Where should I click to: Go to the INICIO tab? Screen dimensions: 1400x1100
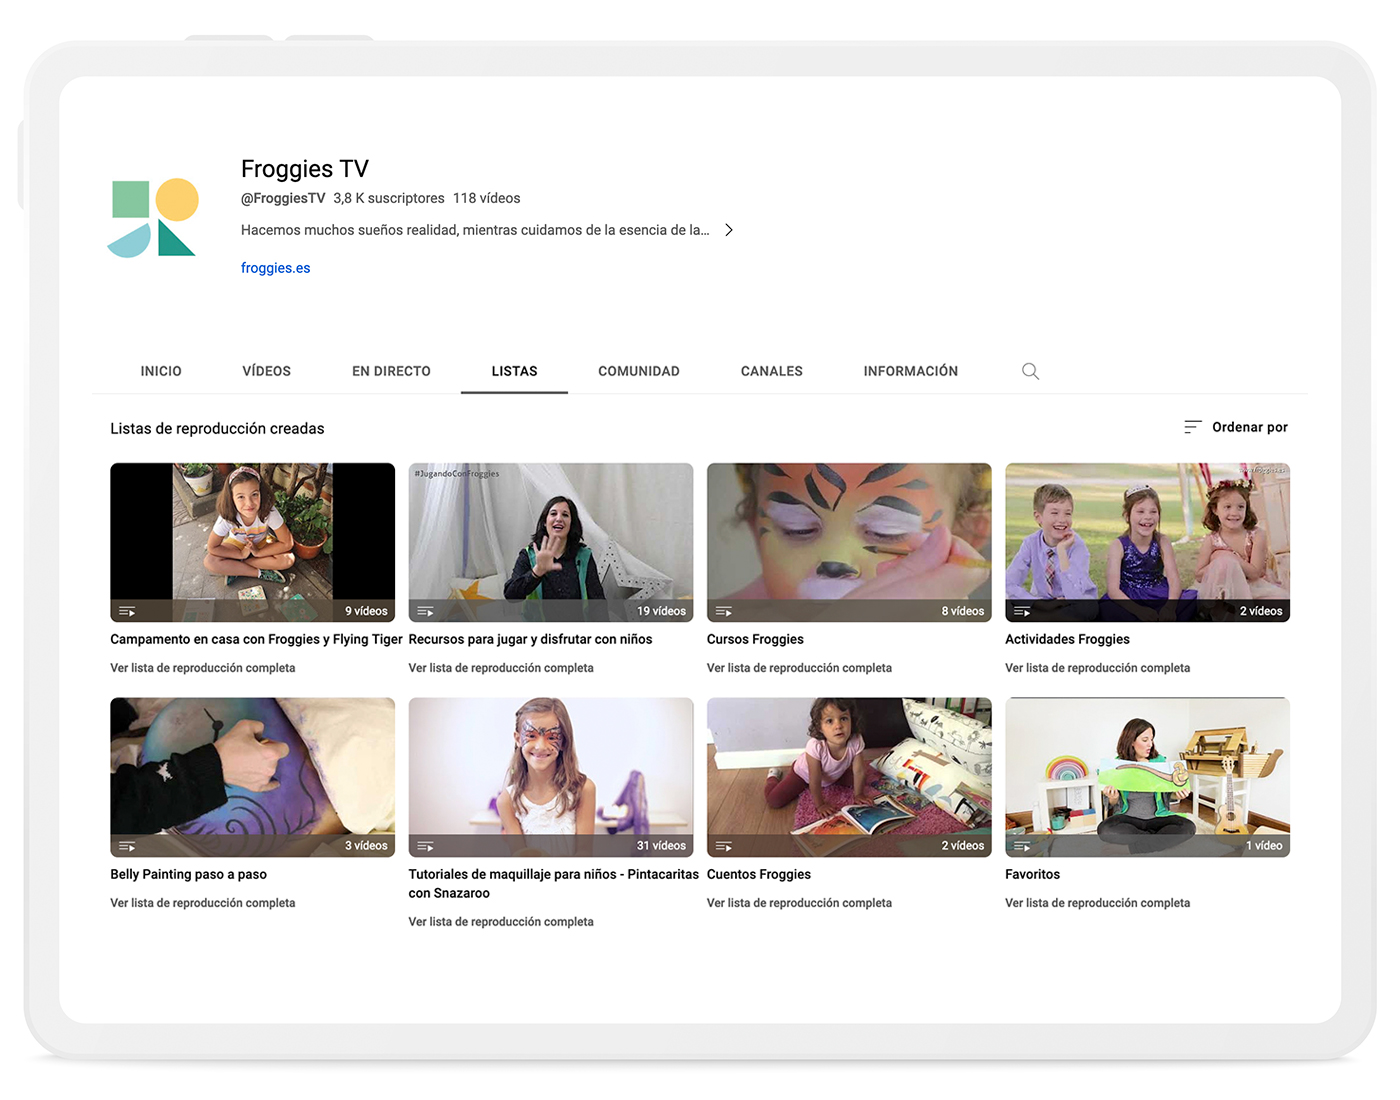(161, 371)
